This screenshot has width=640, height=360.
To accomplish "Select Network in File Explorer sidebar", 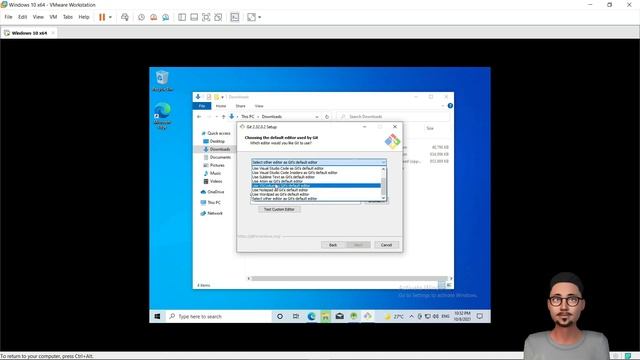I will point(211,213).
